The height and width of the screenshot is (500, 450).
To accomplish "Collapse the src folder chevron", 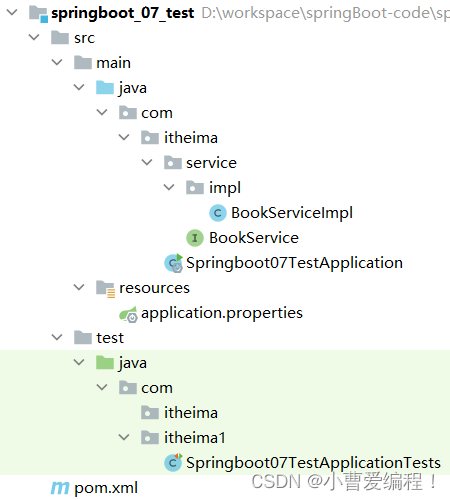I will pos(34,37).
